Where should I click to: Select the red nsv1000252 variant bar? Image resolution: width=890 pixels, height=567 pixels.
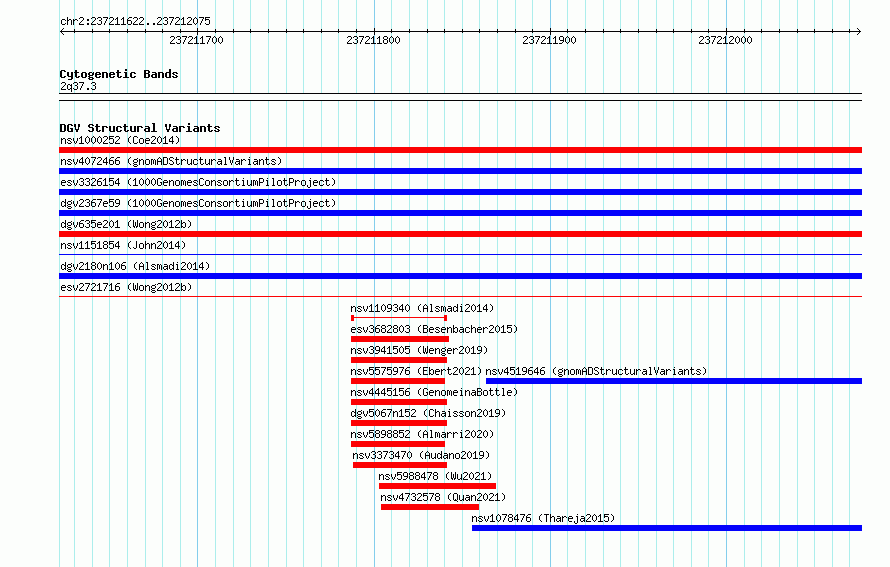pos(460,150)
